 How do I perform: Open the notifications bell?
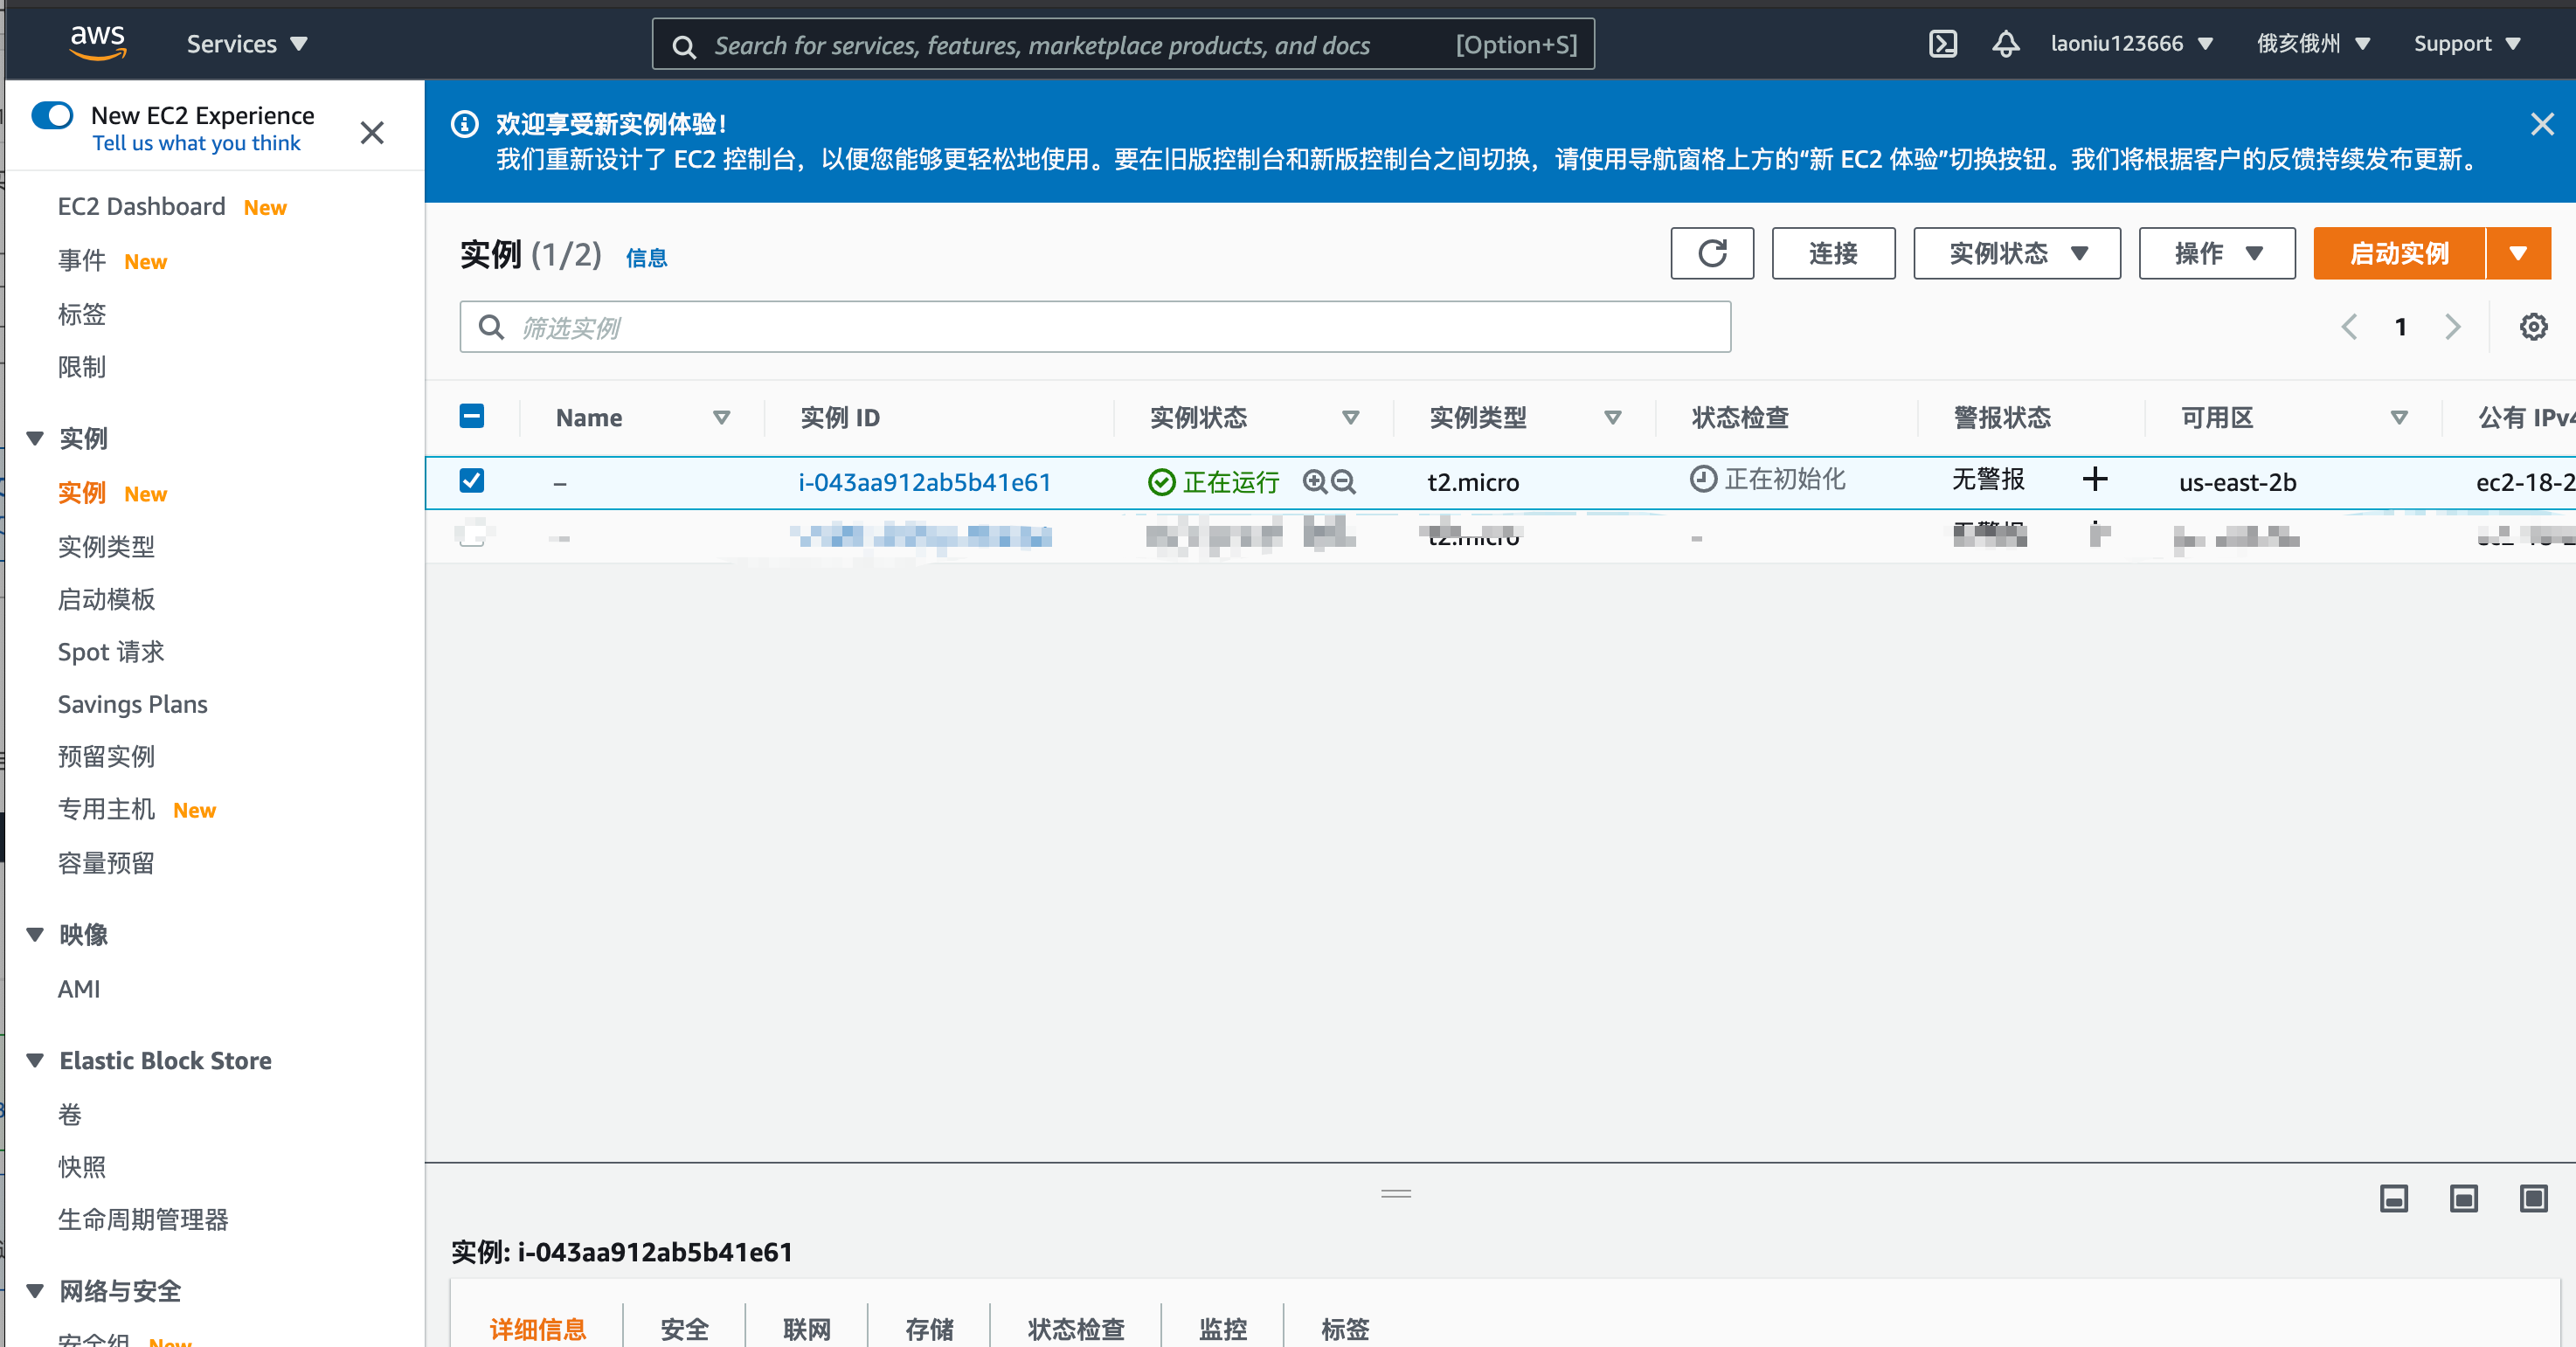click(x=2005, y=44)
